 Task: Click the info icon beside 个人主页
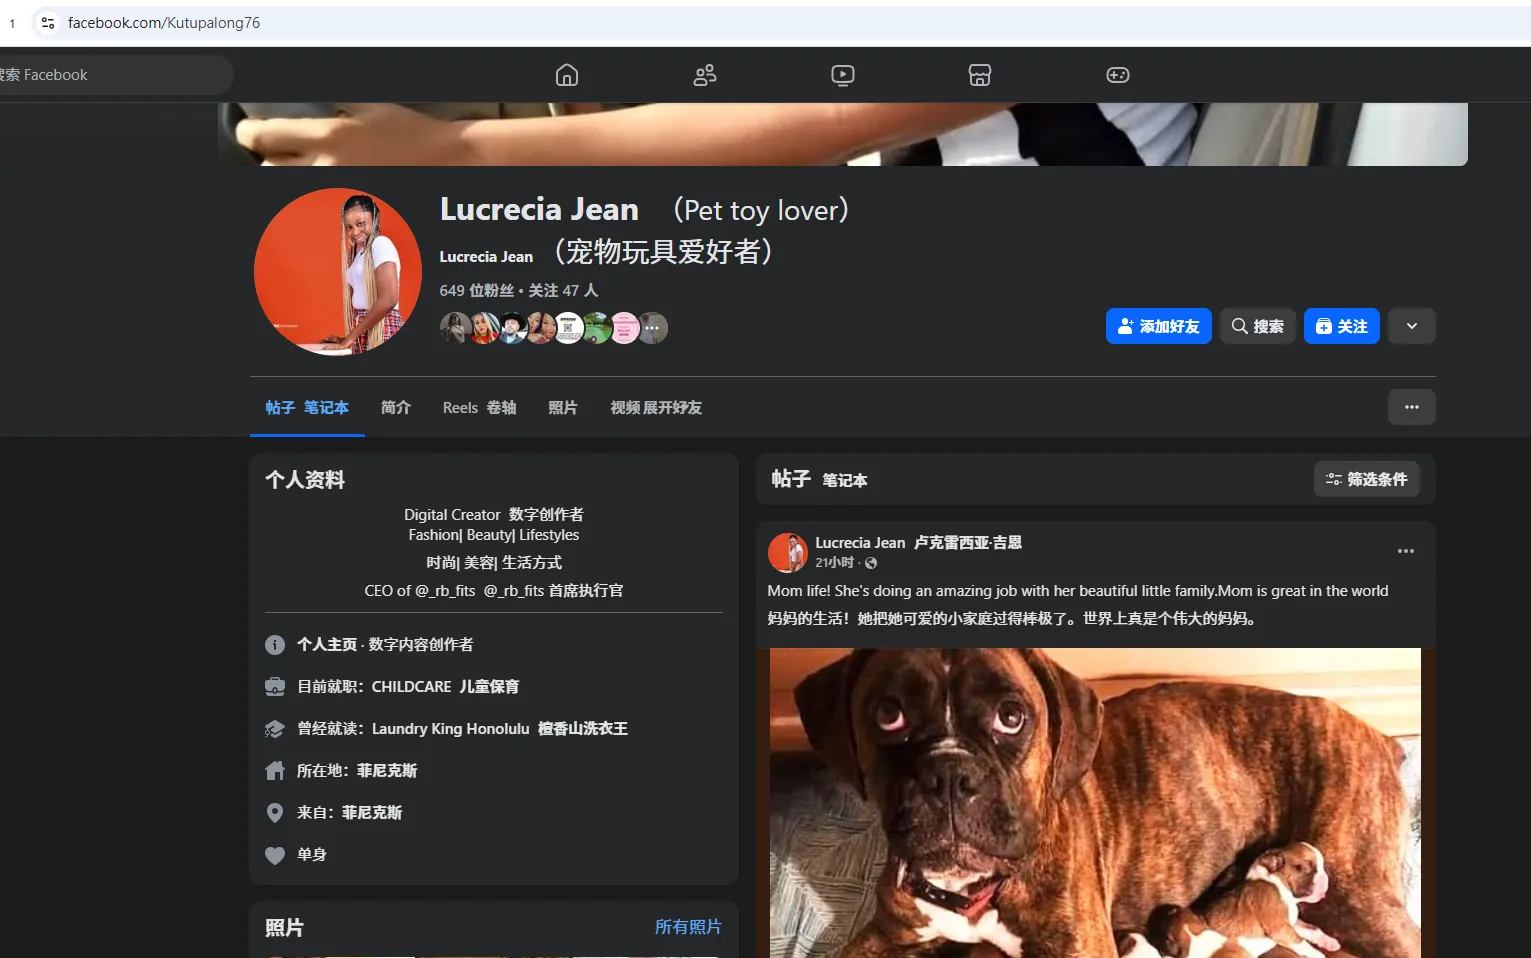click(x=275, y=645)
